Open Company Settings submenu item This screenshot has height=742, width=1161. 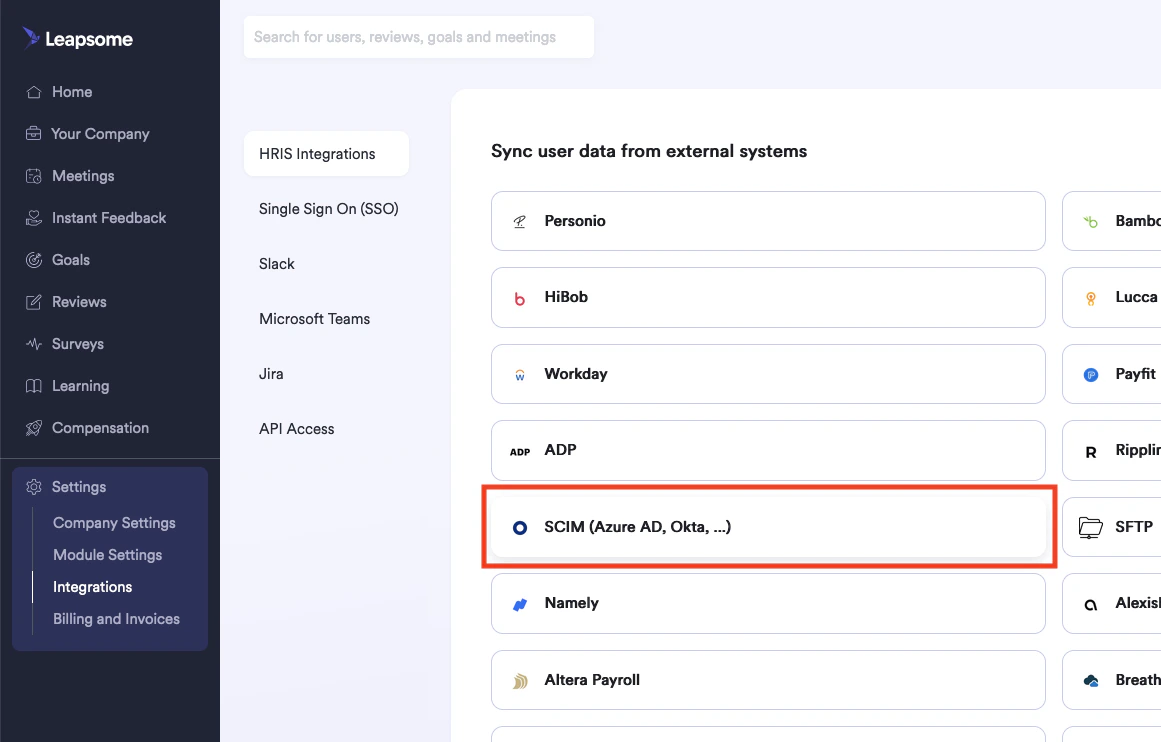(114, 523)
